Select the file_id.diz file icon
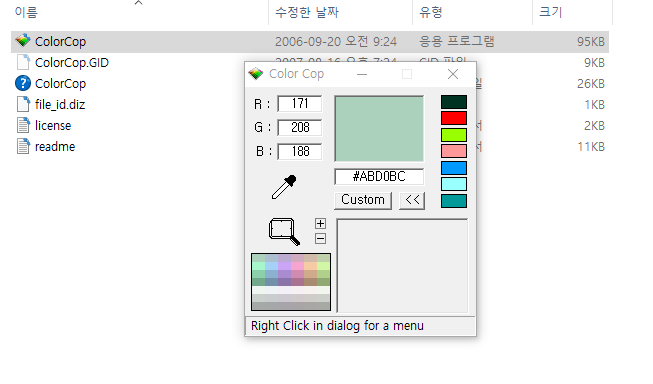The height and width of the screenshot is (384, 653). point(23,104)
